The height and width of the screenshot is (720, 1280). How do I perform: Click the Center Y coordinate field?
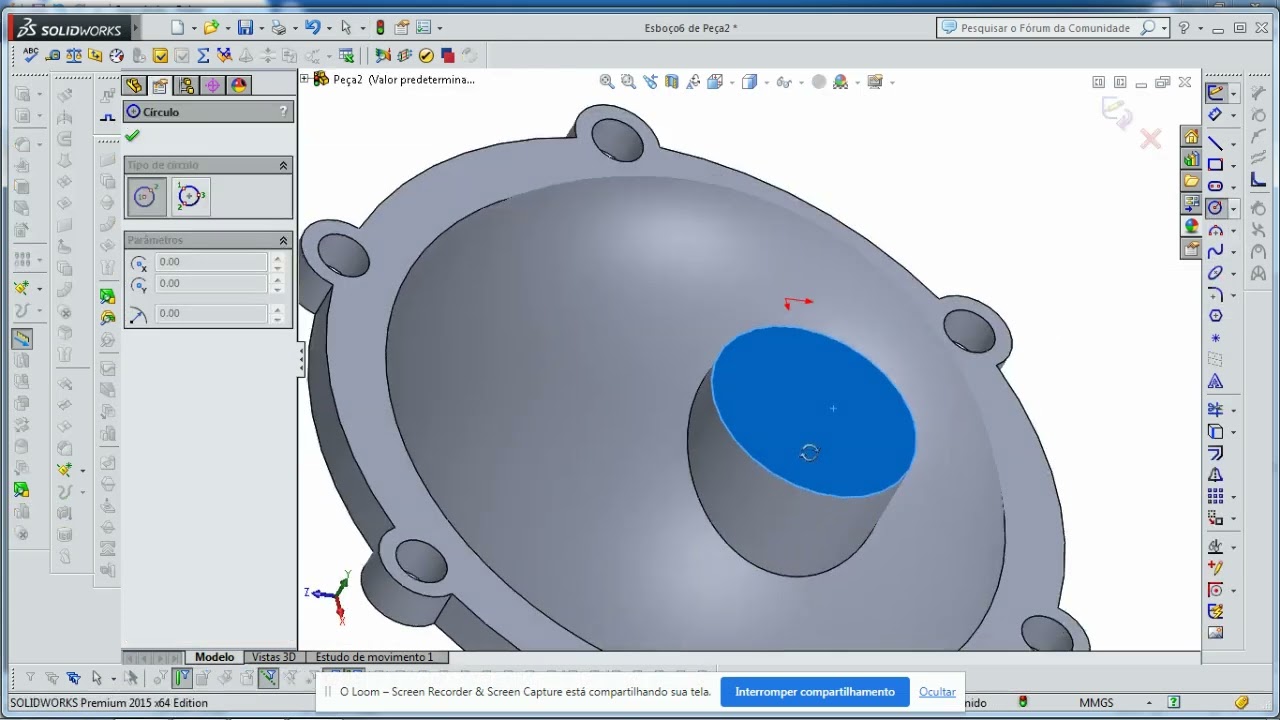click(211, 284)
